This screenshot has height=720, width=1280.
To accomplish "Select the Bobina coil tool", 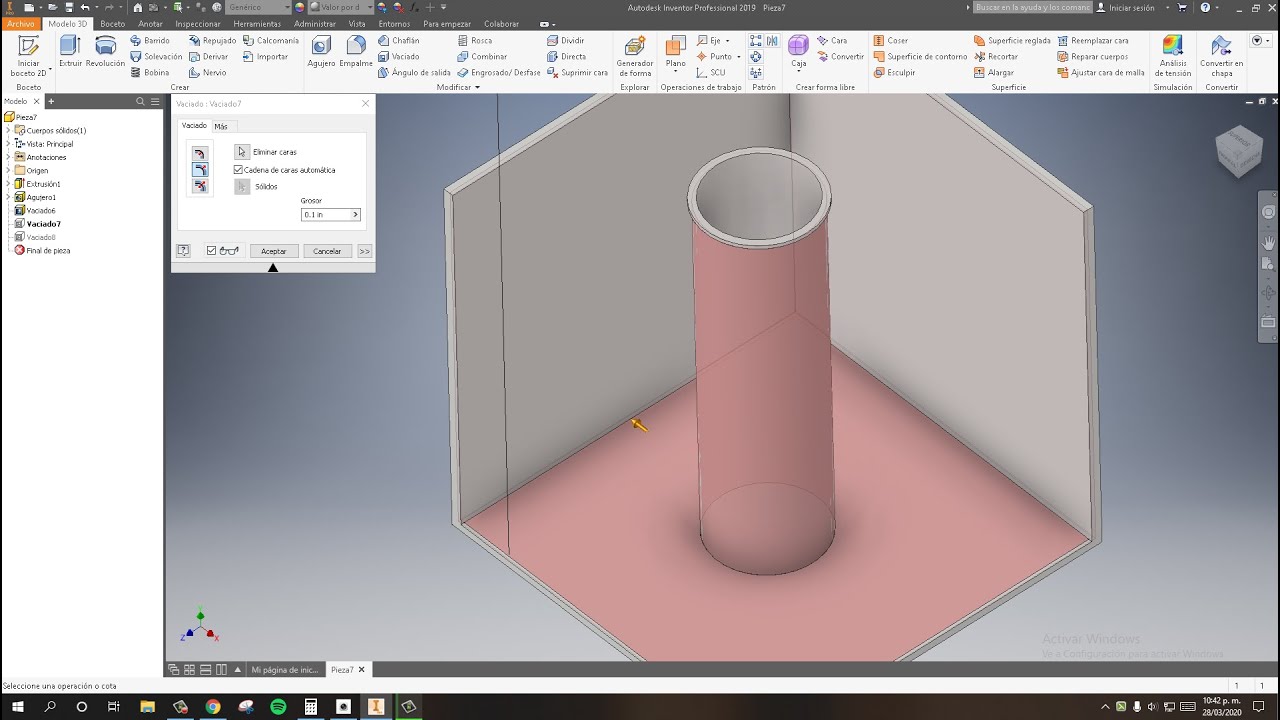I will tap(150, 73).
